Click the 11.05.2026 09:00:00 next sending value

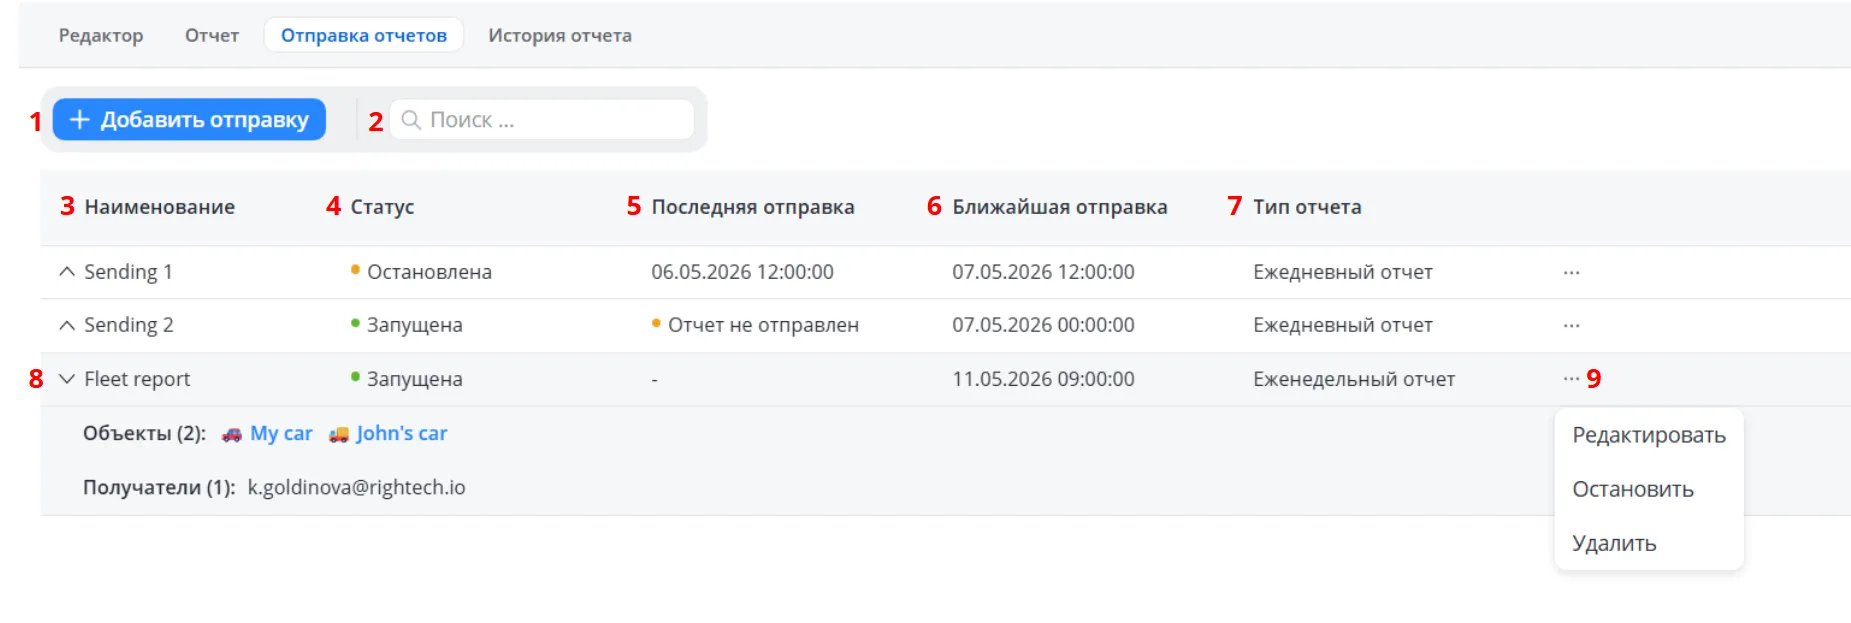pyautogui.click(x=1043, y=379)
